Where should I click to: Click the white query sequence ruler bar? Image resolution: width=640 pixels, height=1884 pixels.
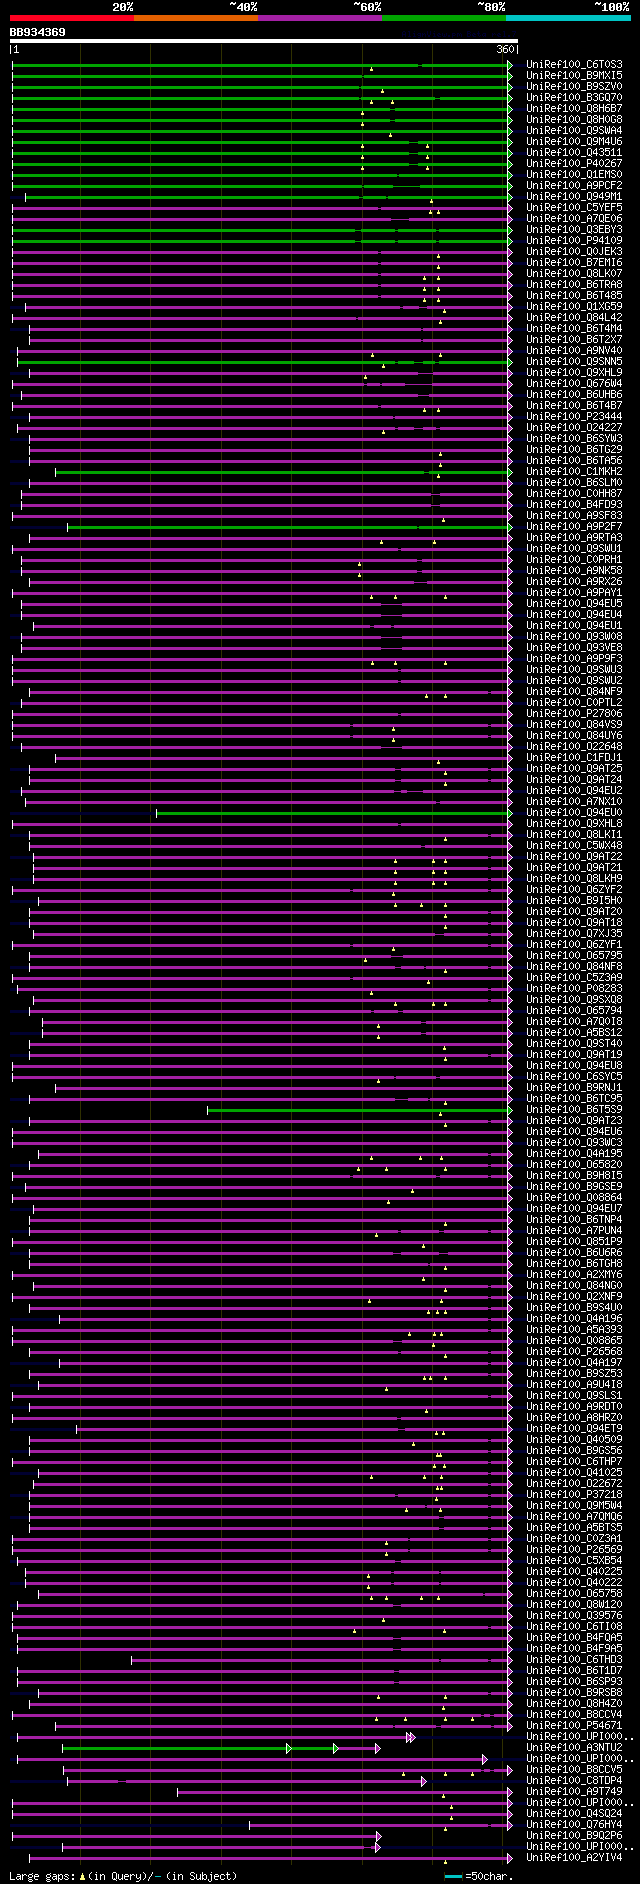coord(263,41)
